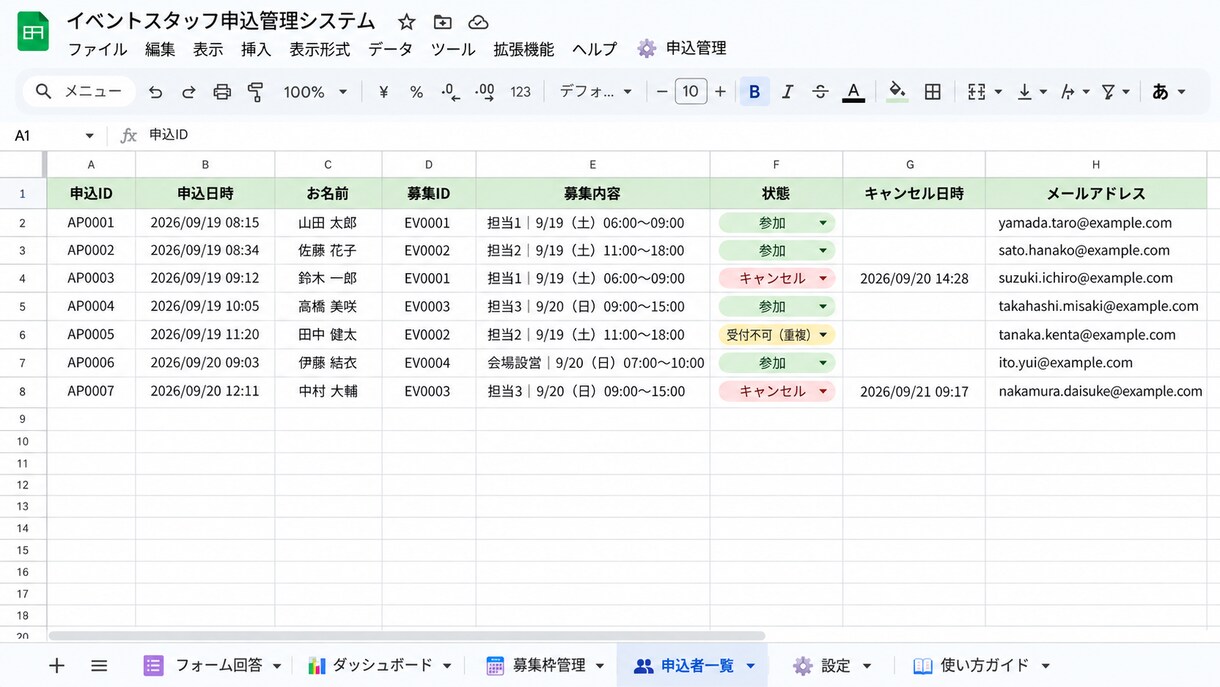Open the Google Sheets home icon

(33, 31)
